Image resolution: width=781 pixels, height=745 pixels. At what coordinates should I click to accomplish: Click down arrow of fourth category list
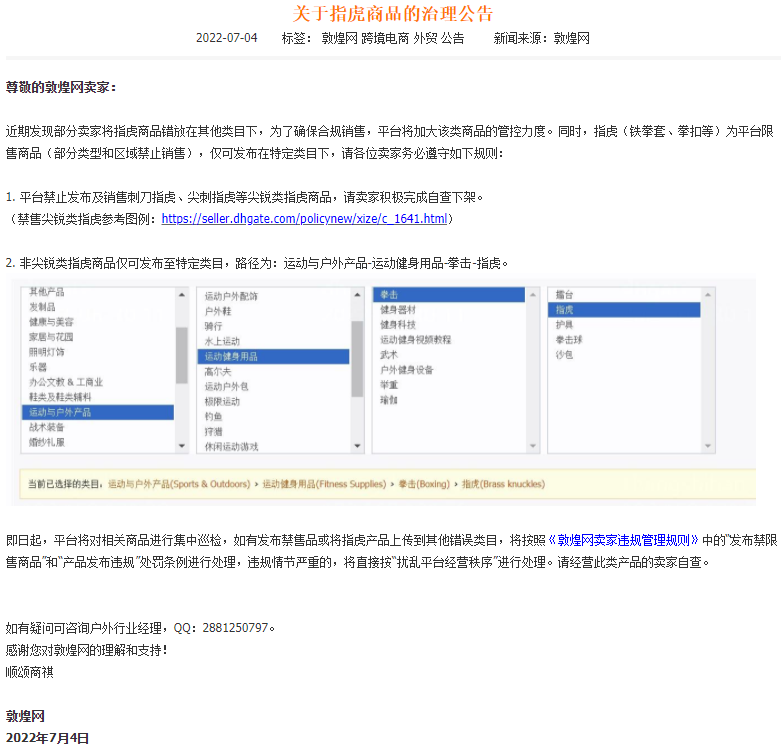708,446
